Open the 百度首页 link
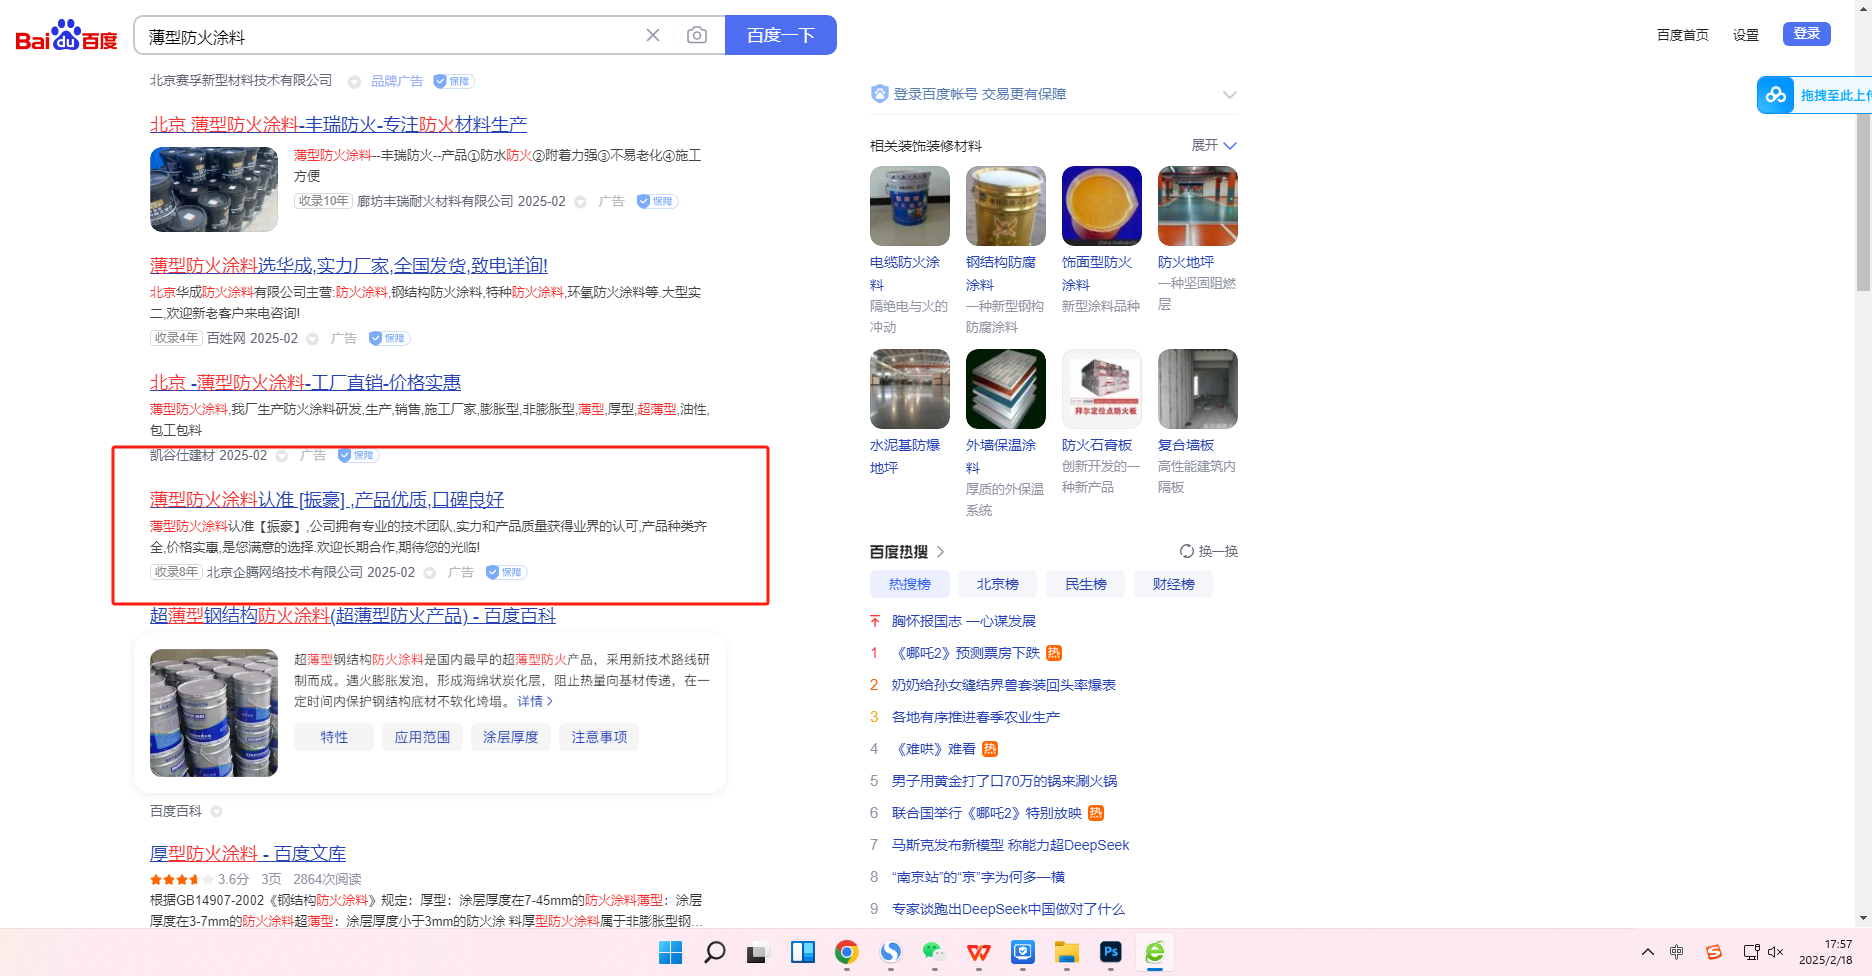This screenshot has height=976, width=1872. (1683, 35)
